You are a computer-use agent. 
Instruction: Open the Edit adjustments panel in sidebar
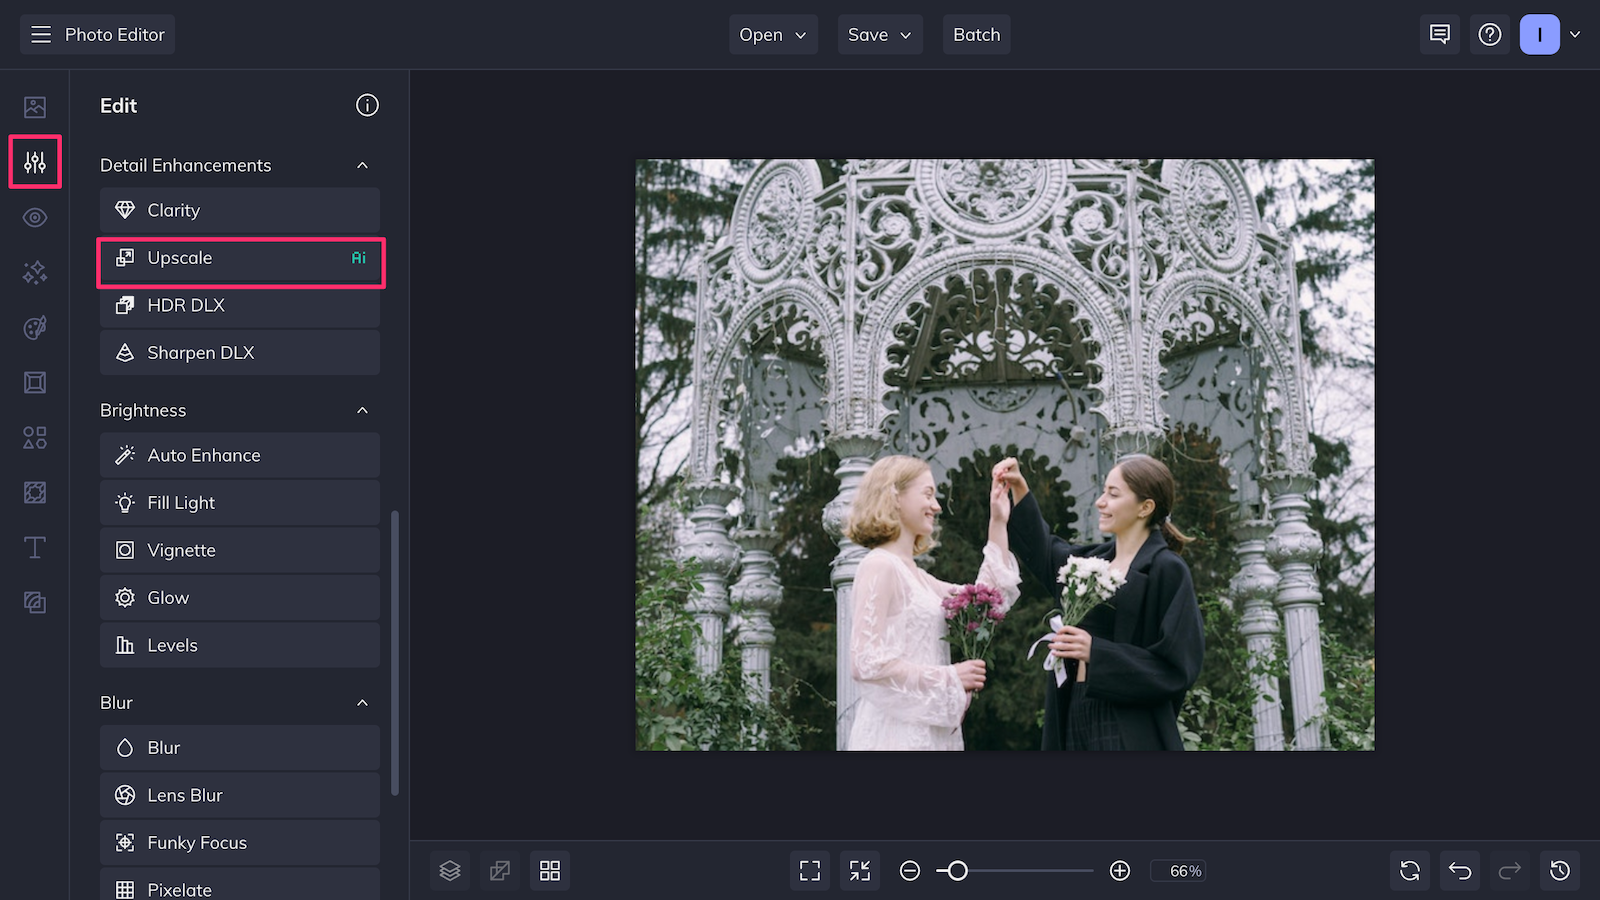click(34, 161)
